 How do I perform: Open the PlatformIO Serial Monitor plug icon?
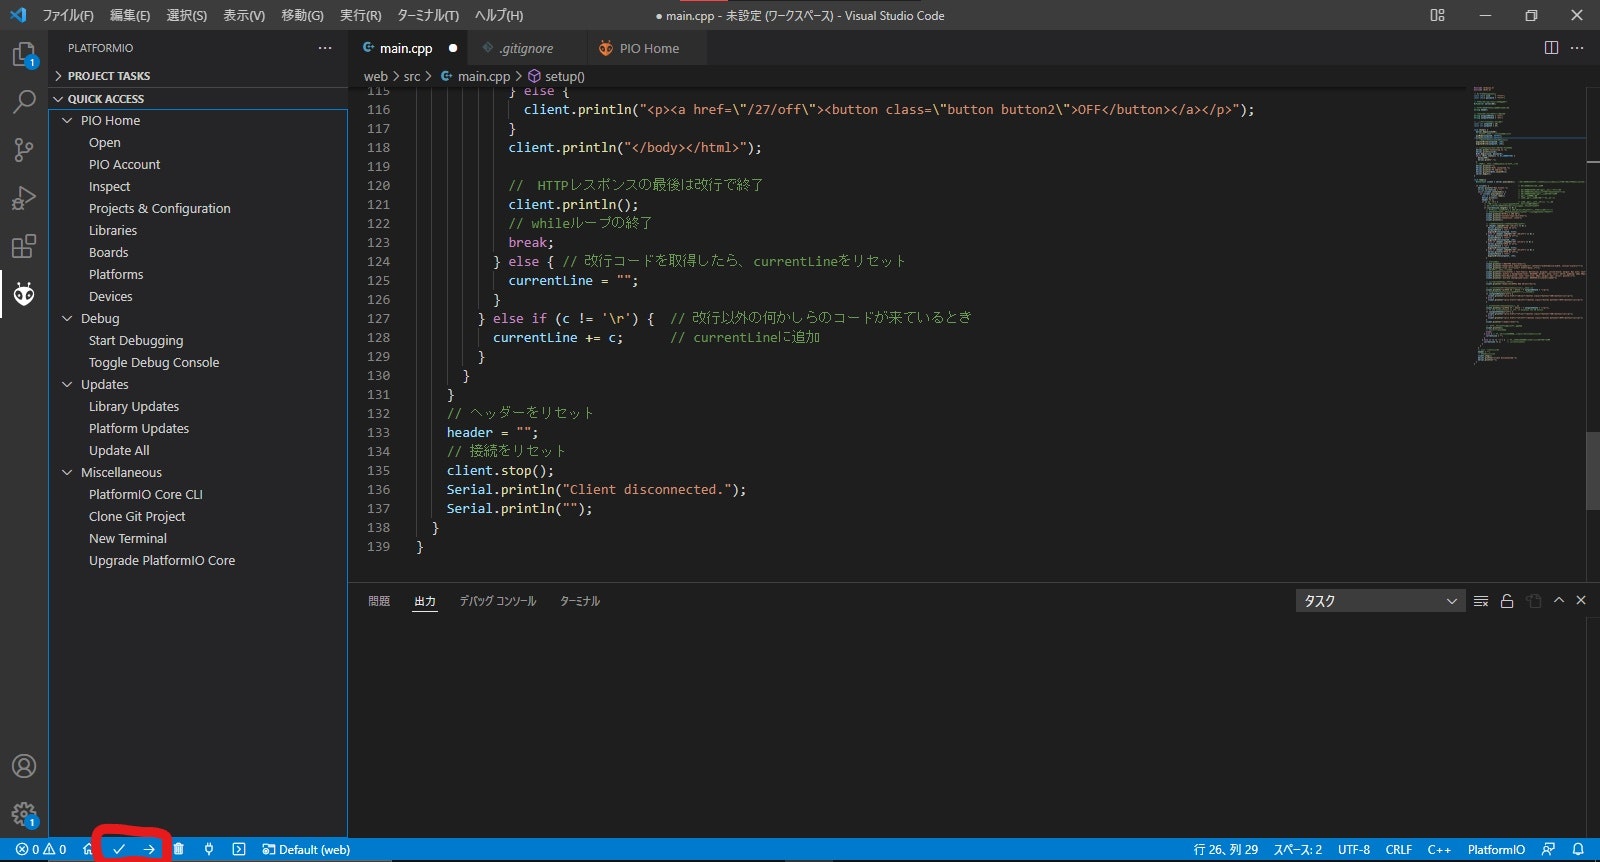click(x=209, y=849)
